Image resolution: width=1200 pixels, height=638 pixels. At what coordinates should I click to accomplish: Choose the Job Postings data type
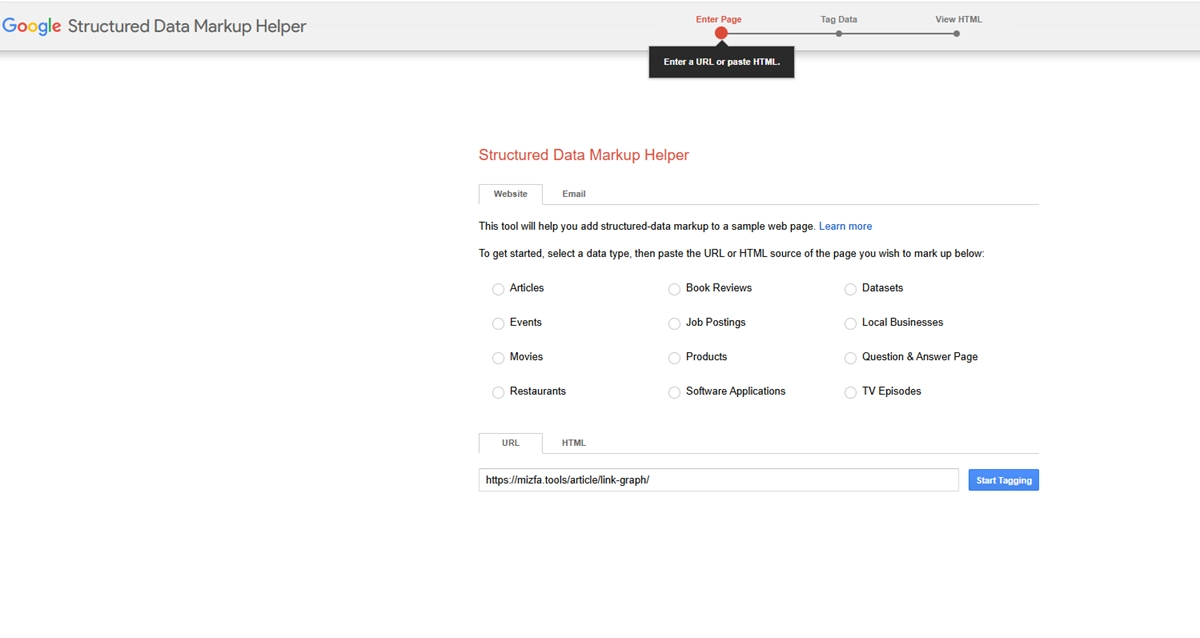pos(674,323)
